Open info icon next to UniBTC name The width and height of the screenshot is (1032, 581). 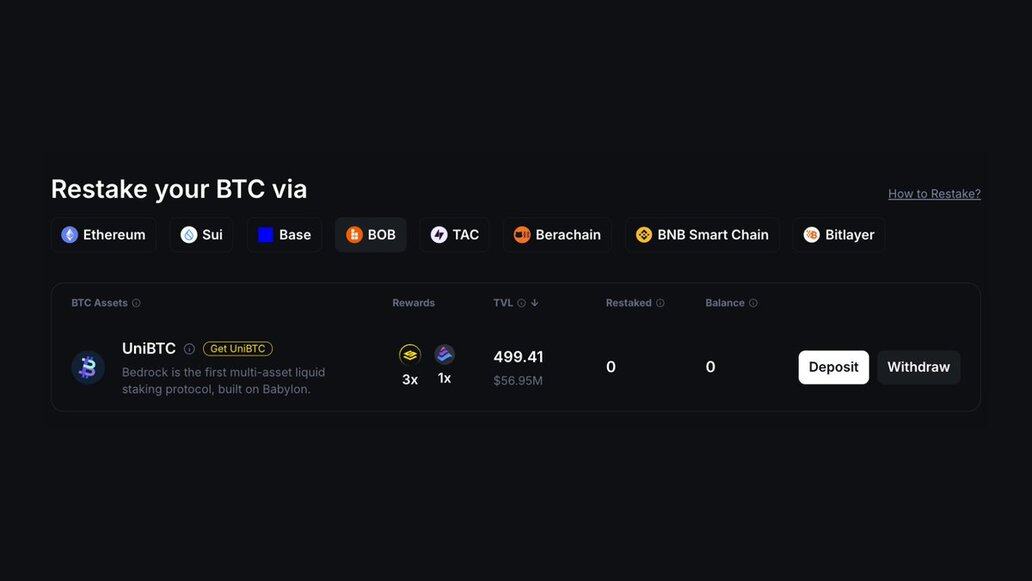point(189,349)
